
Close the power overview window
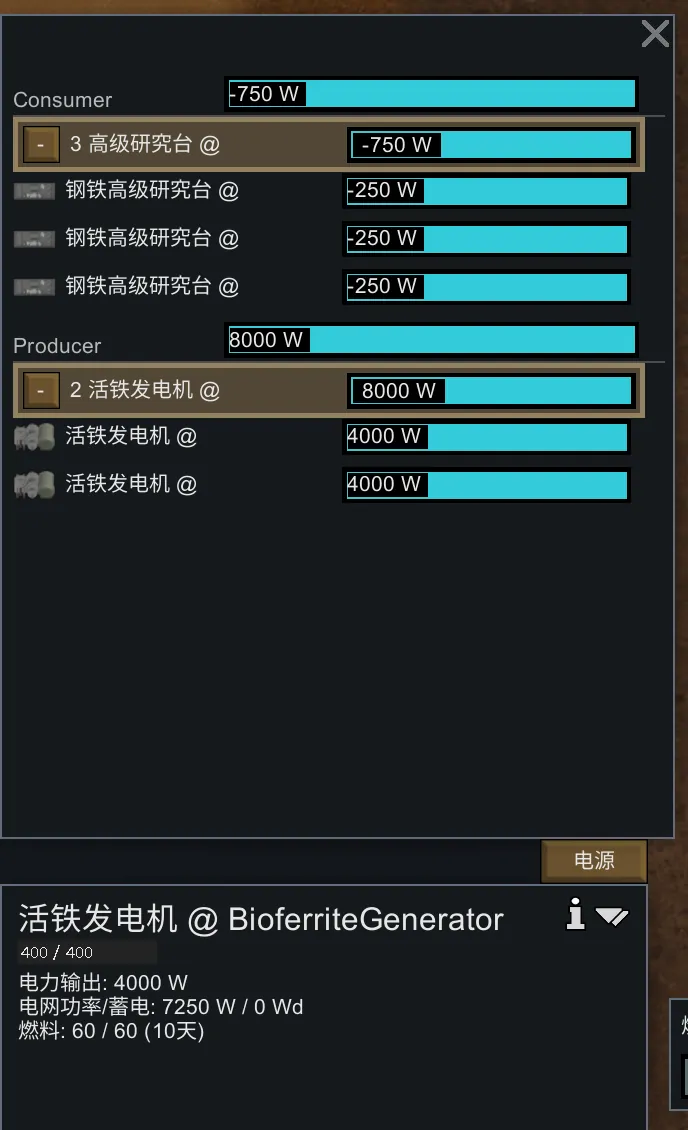655,34
